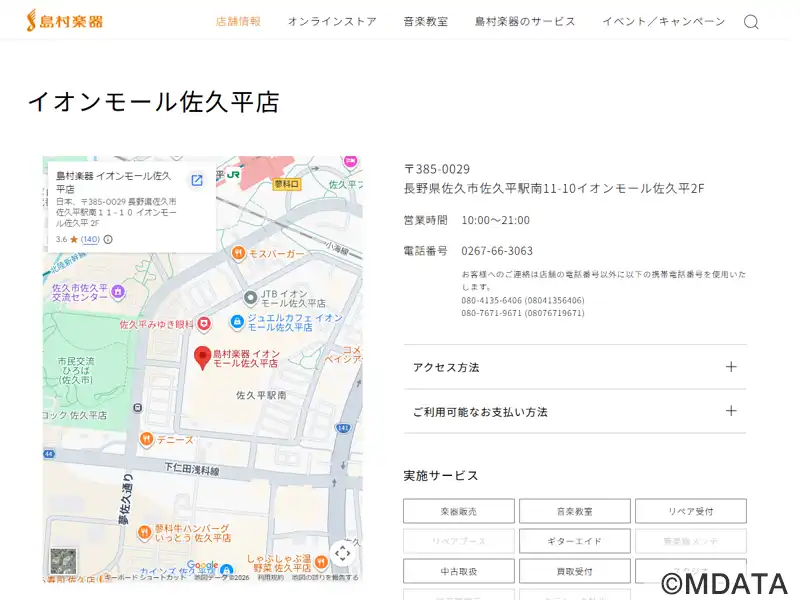The width and height of the screenshot is (800, 600).
Task: Click the Denny's restaurant marker on map
Action: tap(146, 439)
